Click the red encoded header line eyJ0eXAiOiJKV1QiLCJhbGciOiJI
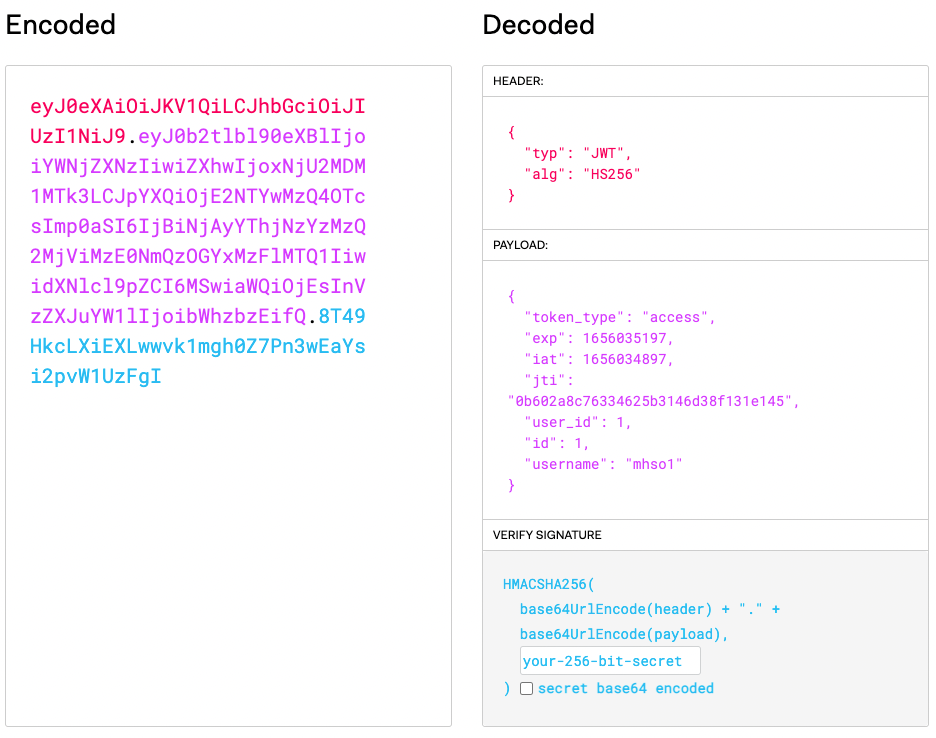The image size is (936, 738). 198,106
